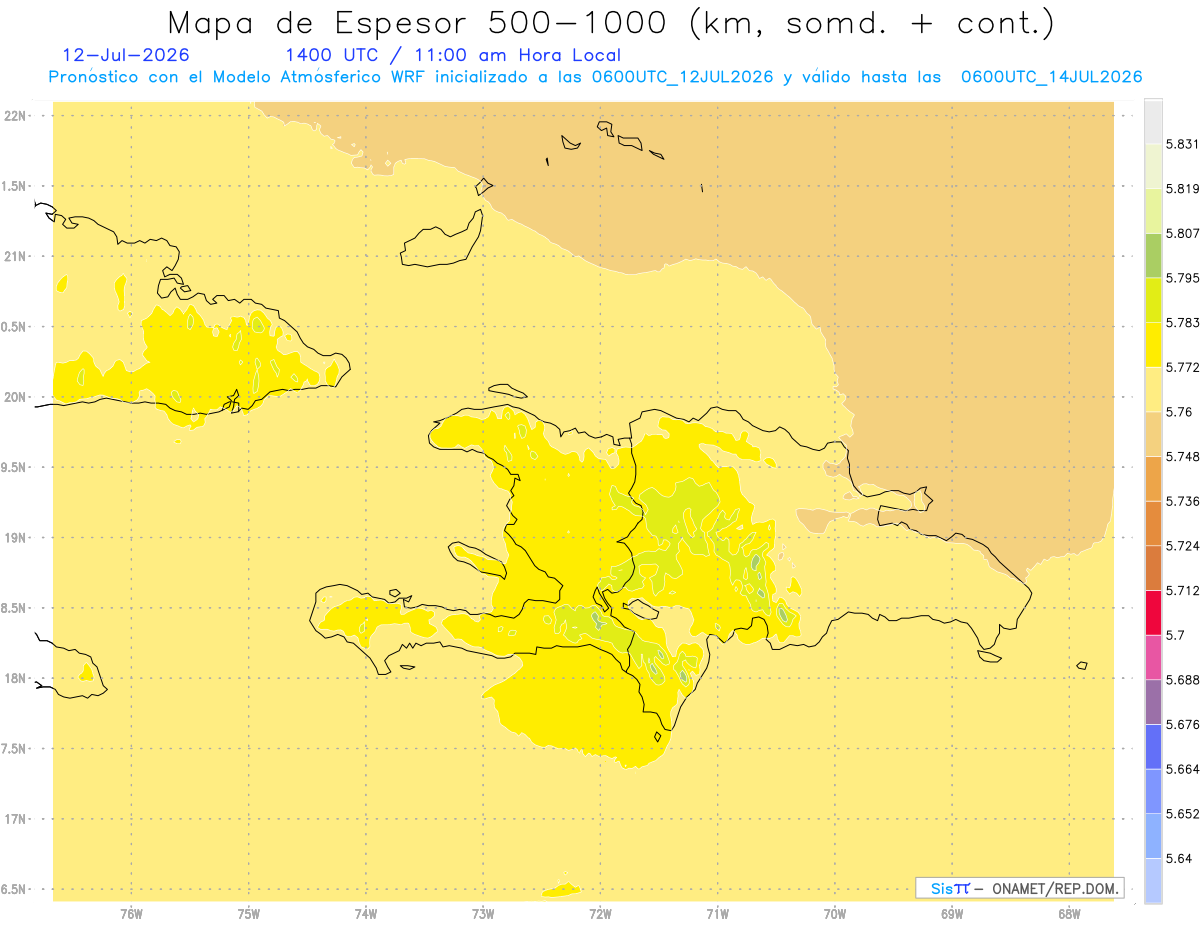
Task: Click the legend value '5.807'
Action: [1183, 233]
